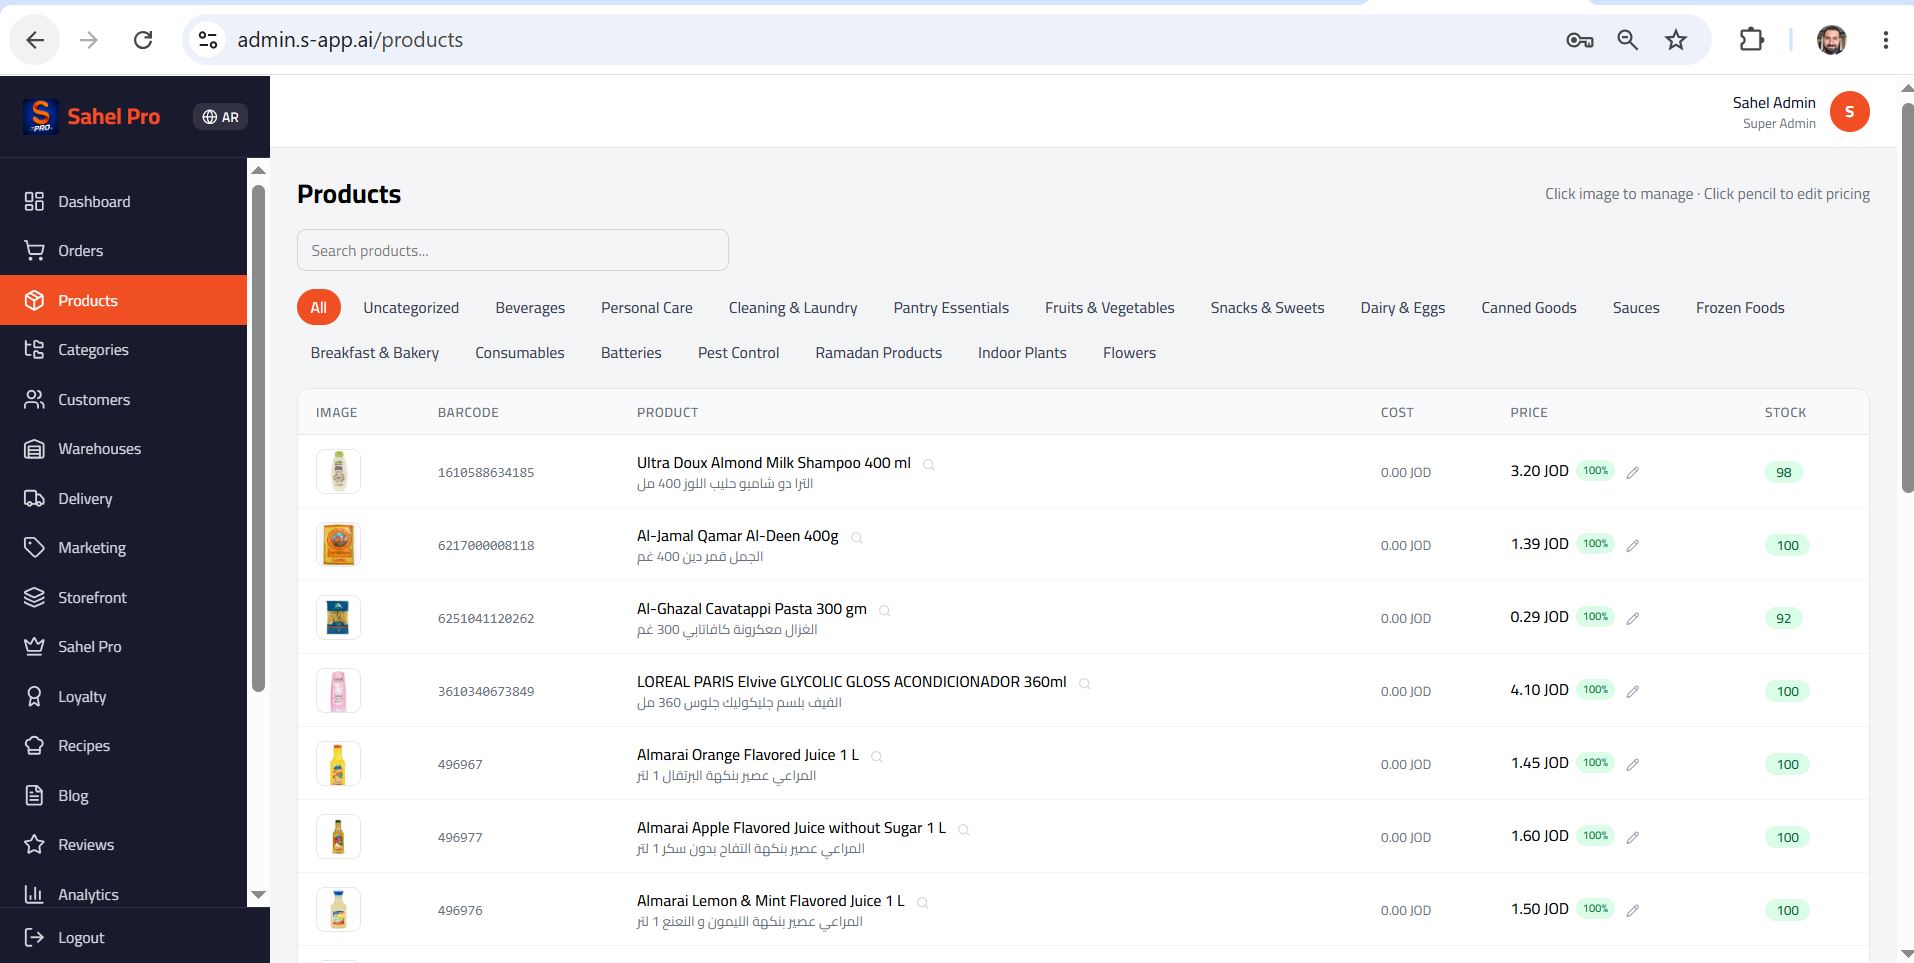Filter by Dairy & Eggs

tap(1403, 308)
